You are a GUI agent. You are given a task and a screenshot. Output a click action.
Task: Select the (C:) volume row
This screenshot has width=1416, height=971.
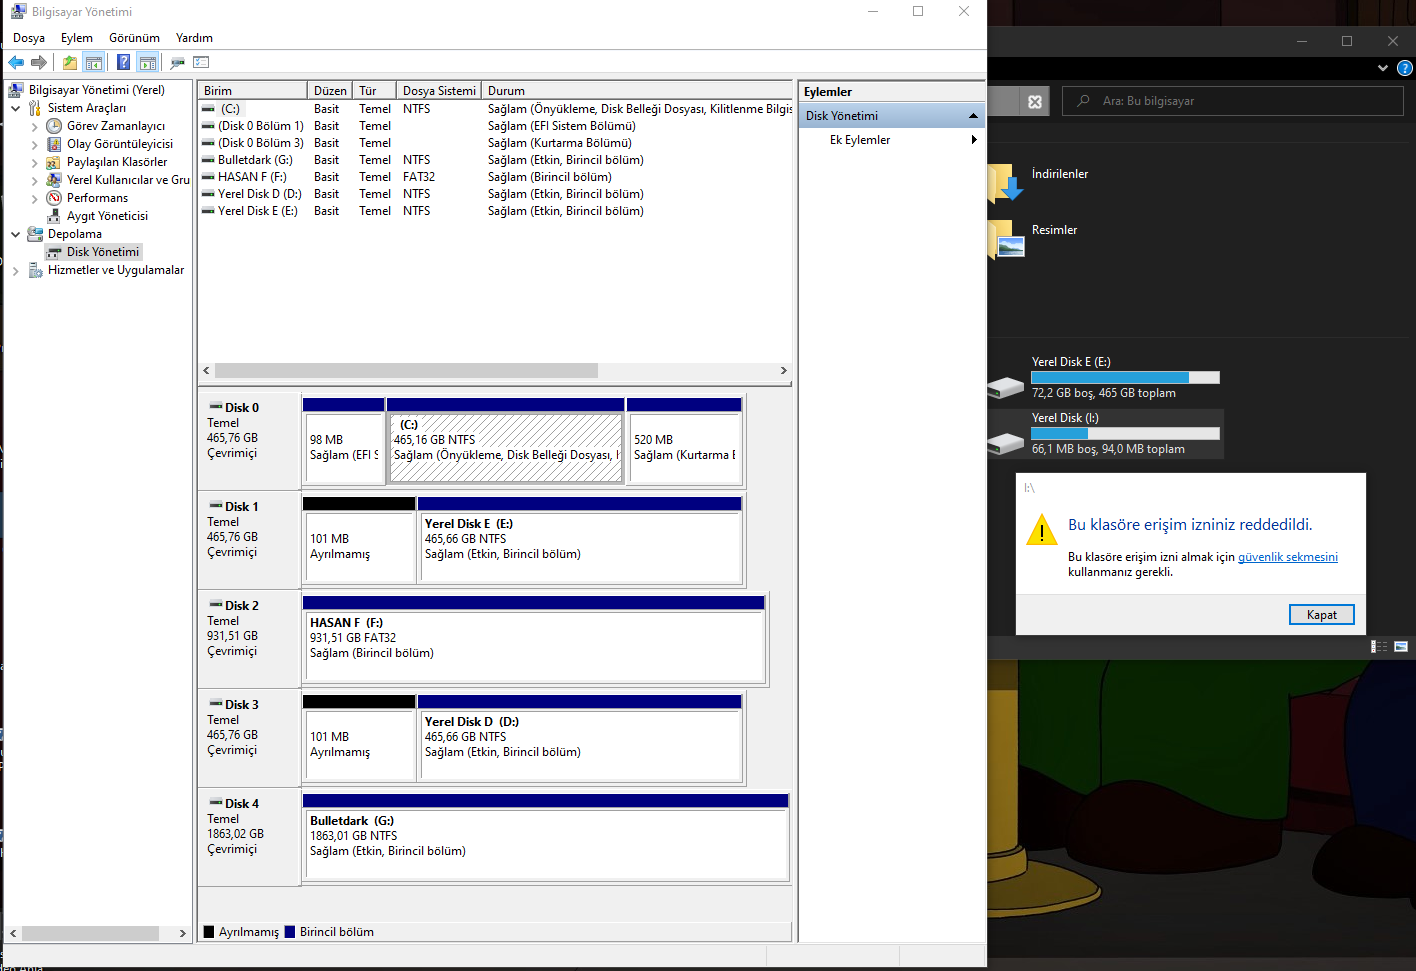pyautogui.click(x=495, y=109)
